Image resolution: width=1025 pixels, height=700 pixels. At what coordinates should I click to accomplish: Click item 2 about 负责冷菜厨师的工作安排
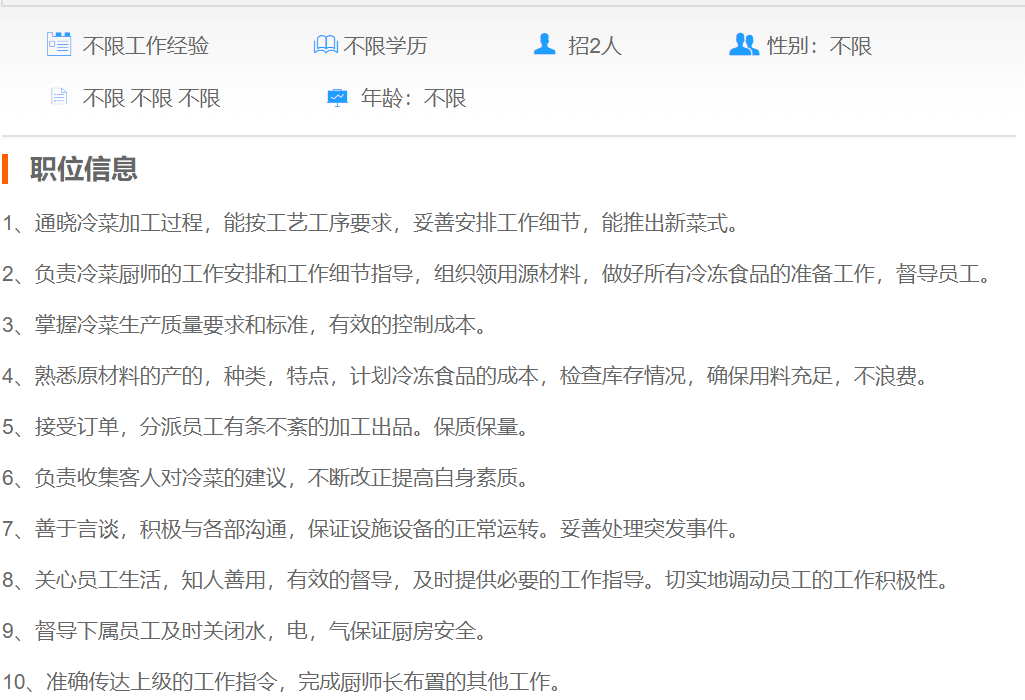(x=498, y=274)
